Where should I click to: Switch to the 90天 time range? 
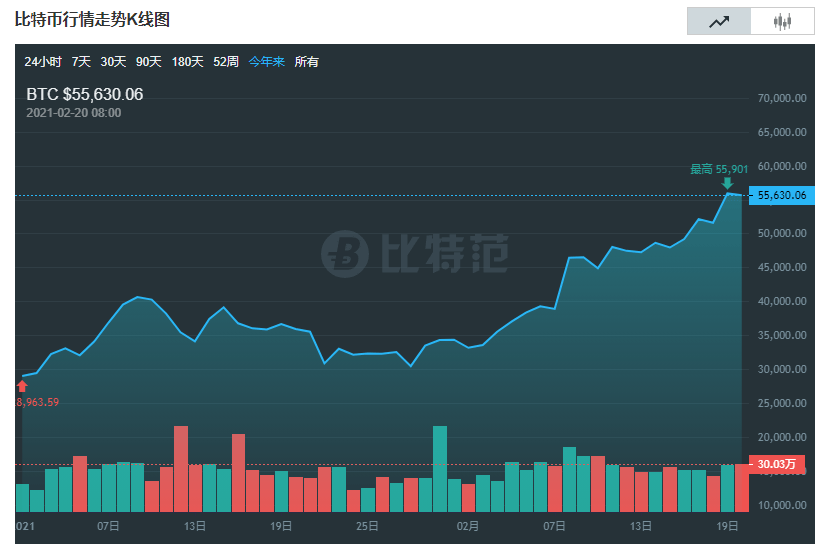148,62
